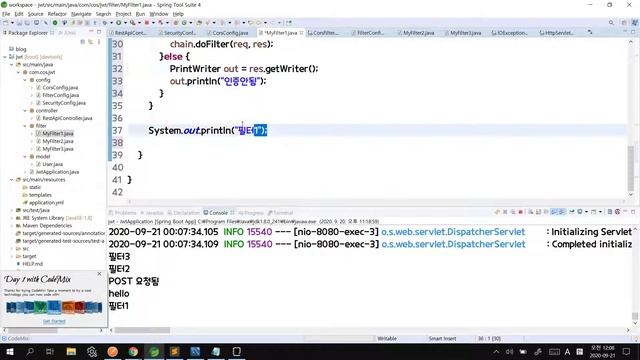Image resolution: width=640 pixels, height=360 pixels.
Task: Click the CodeMix status bar item
Action: [15, 338]
